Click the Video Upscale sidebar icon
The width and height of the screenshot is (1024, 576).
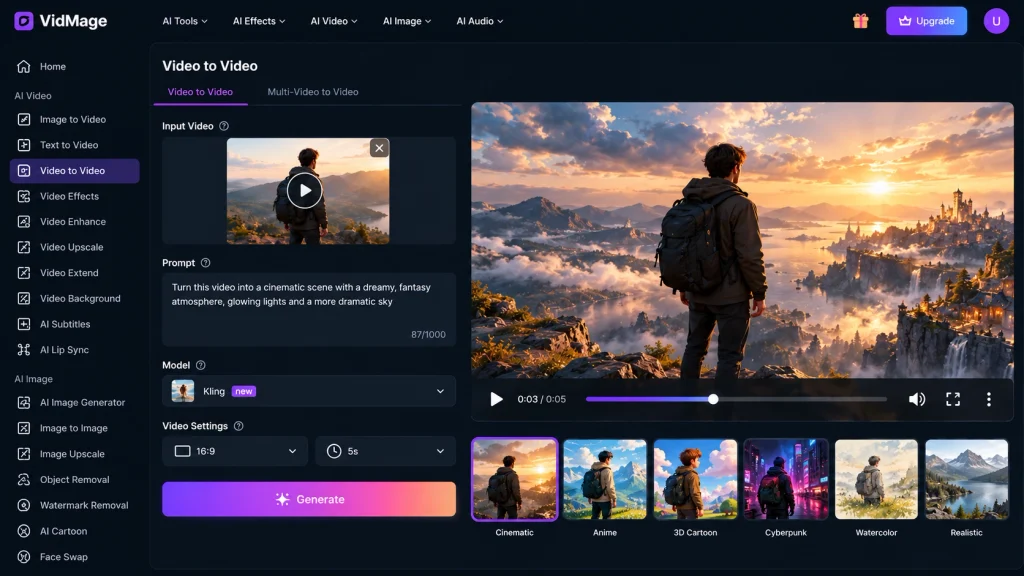tap(24, 247)
